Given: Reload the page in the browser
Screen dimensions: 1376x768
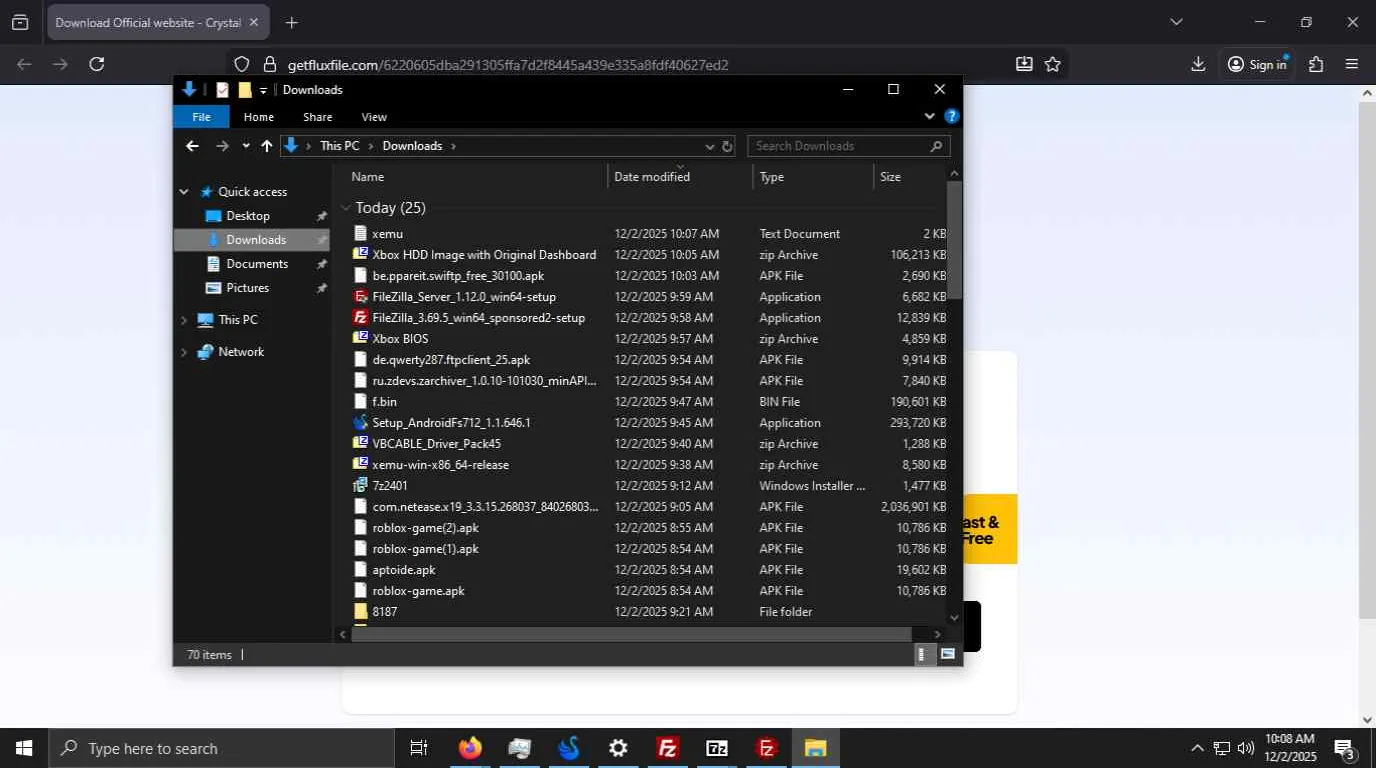Looking at the screenshot, I should pyautogui.click(x=97, y=64).
